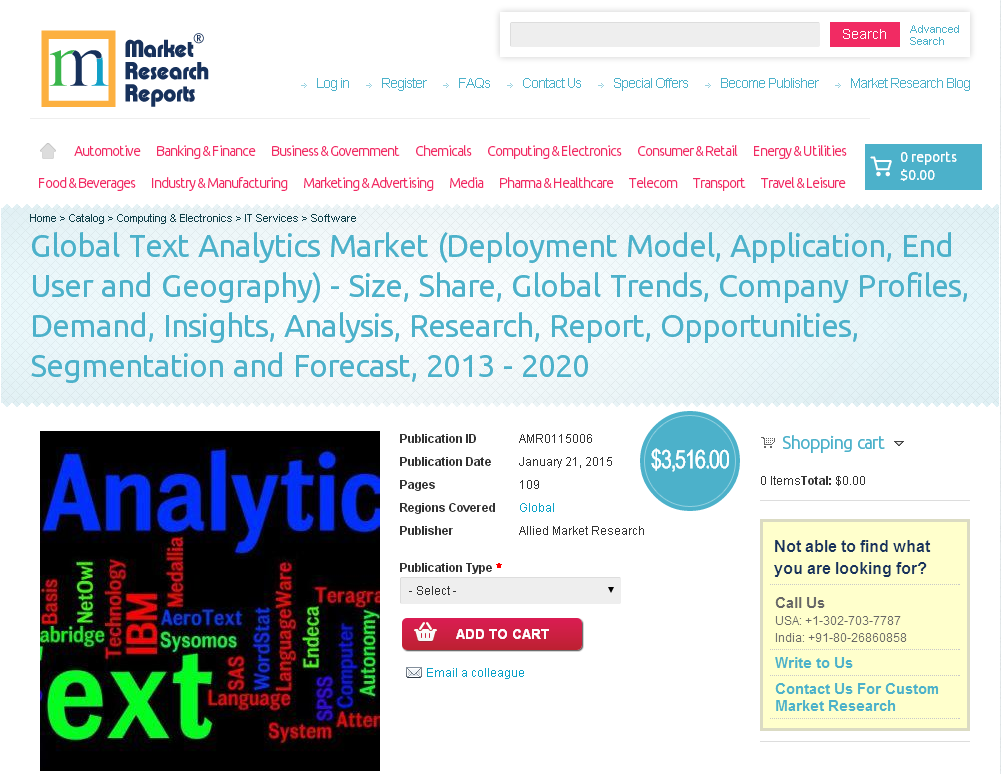Click the envelope icon beside Email a colleague
The image size is (1001, 774).
click(414, 672)
